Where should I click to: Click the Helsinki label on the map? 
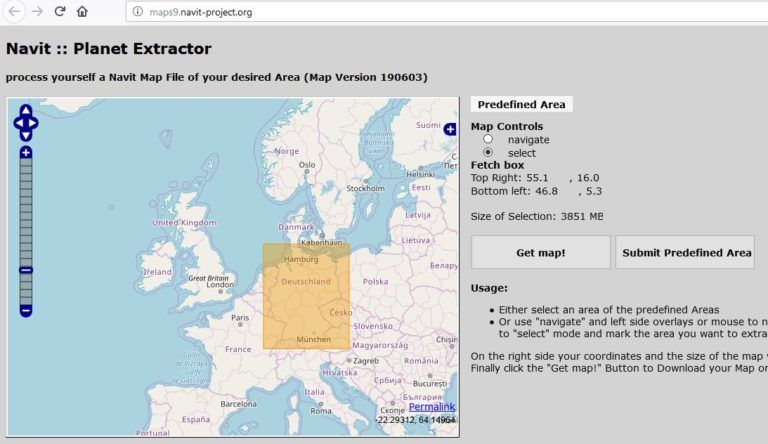pyautogui.click(x=421, y=174)
